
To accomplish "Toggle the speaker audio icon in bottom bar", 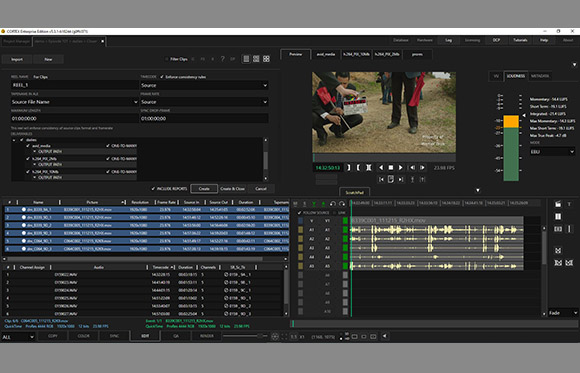I will point(385,336).
